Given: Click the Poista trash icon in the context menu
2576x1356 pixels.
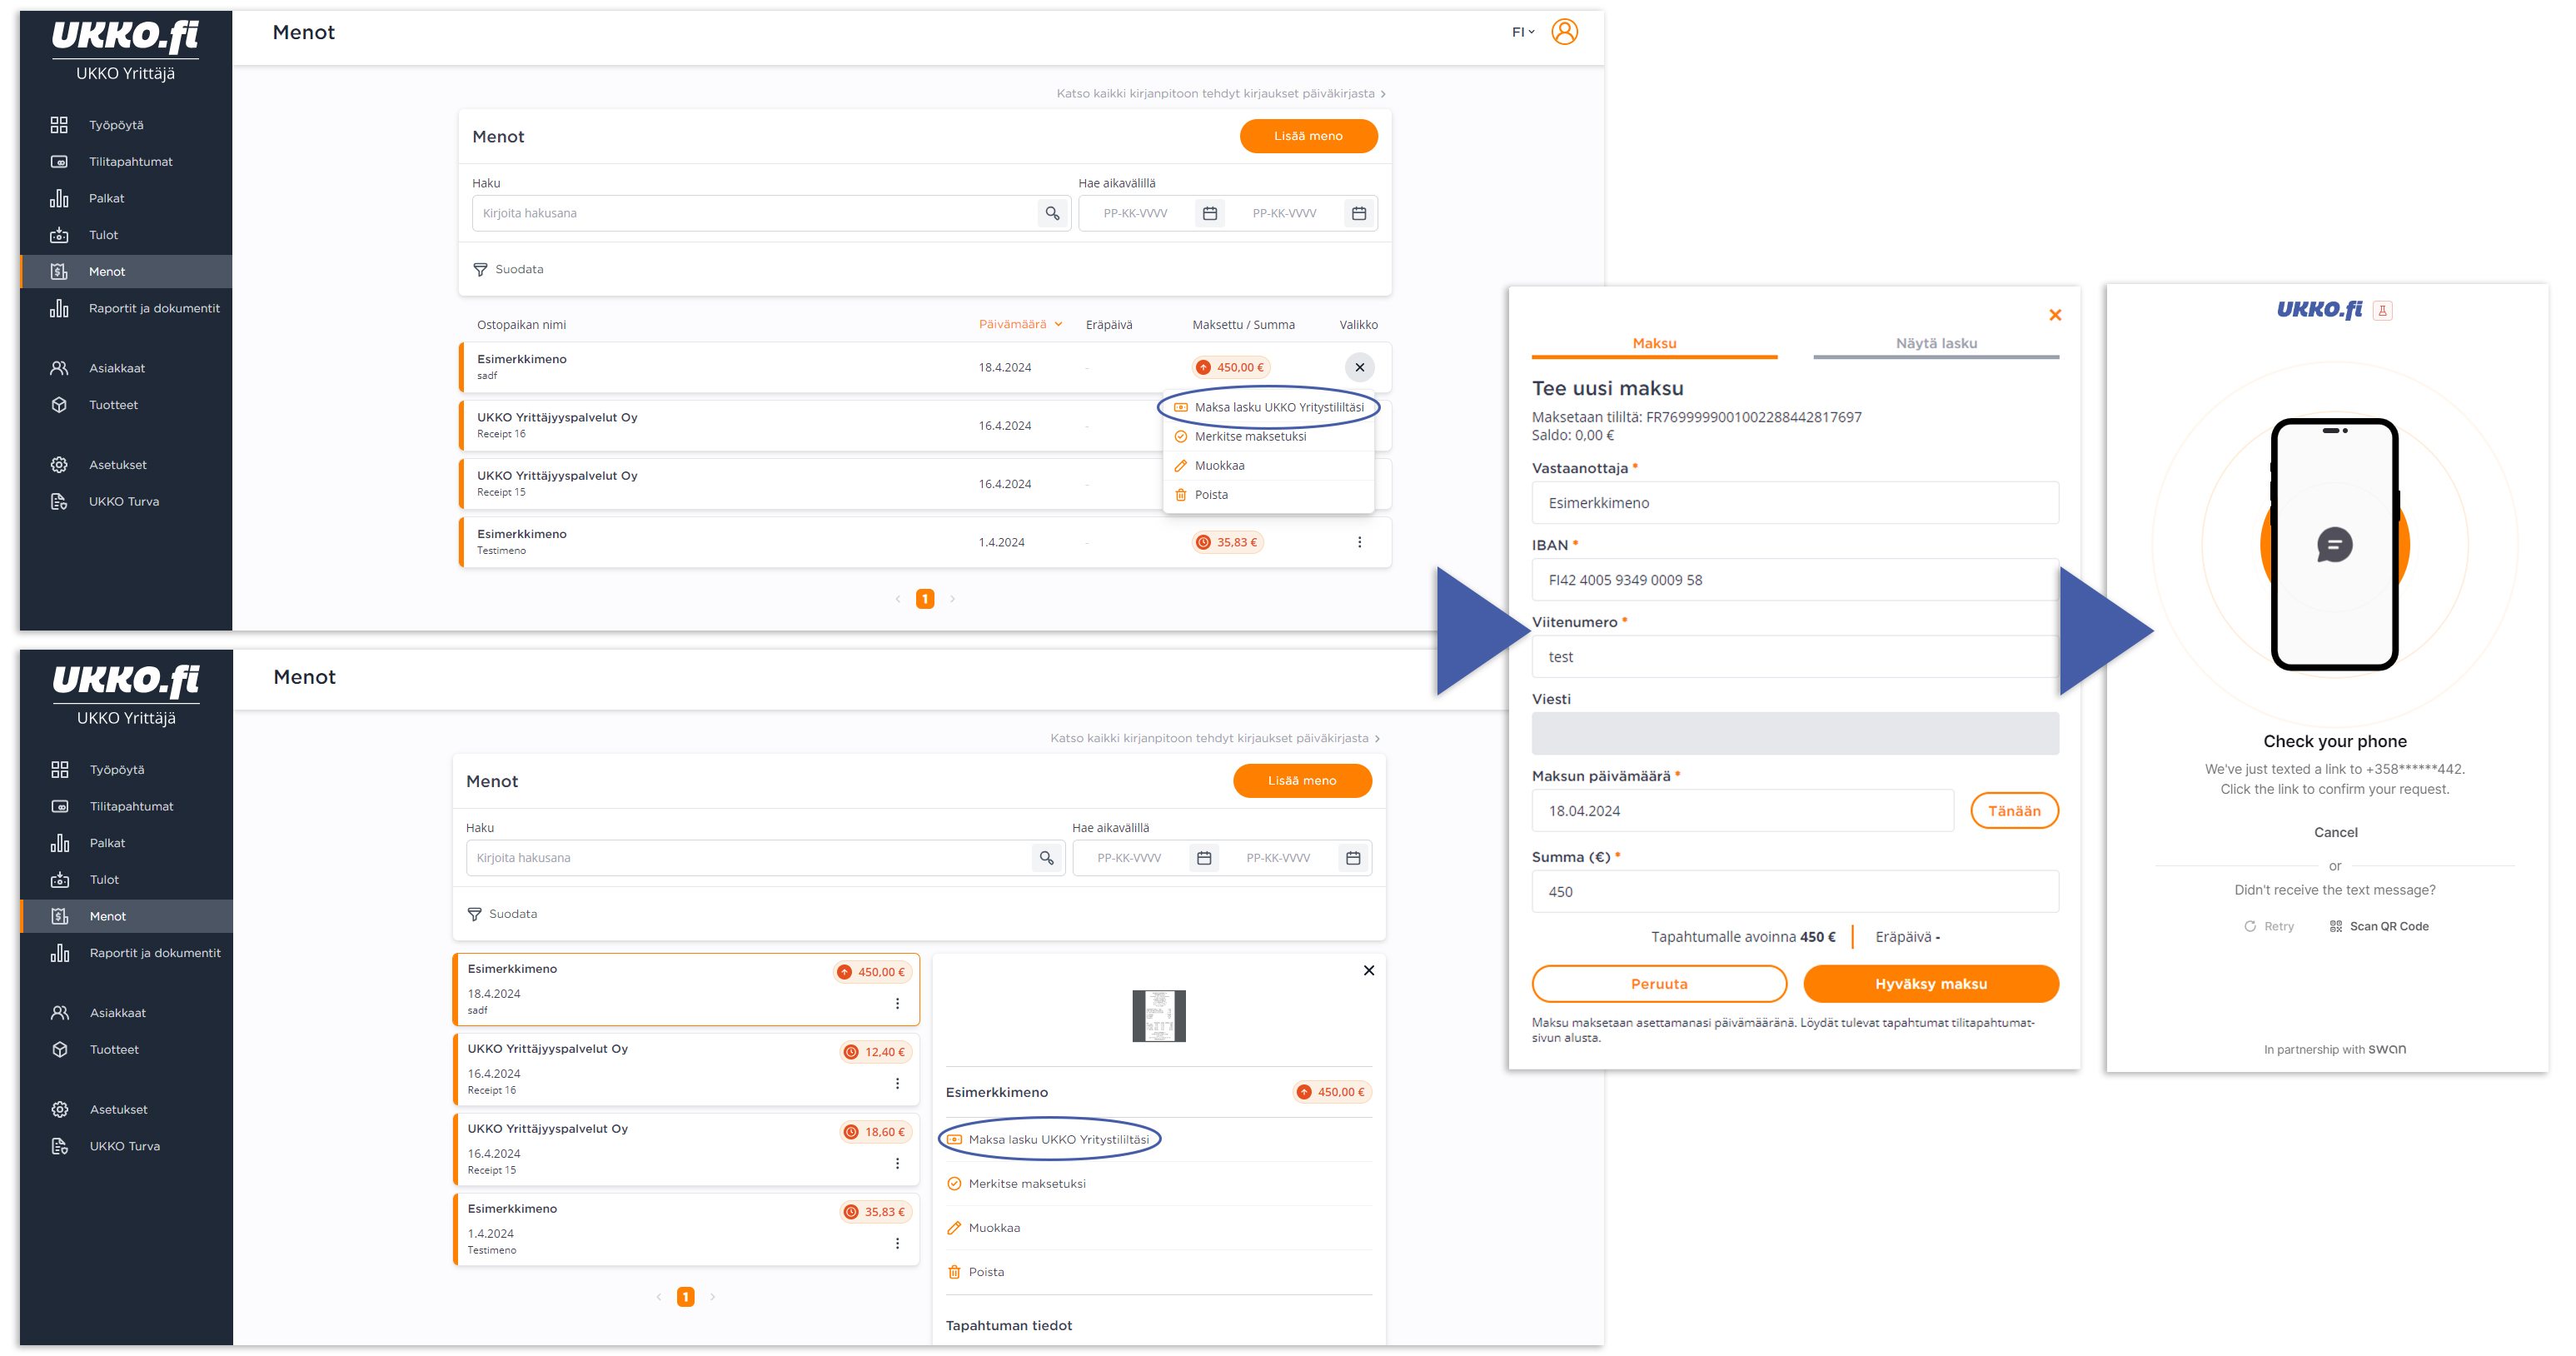Looking at the screenshot, I should point(1181,495).
